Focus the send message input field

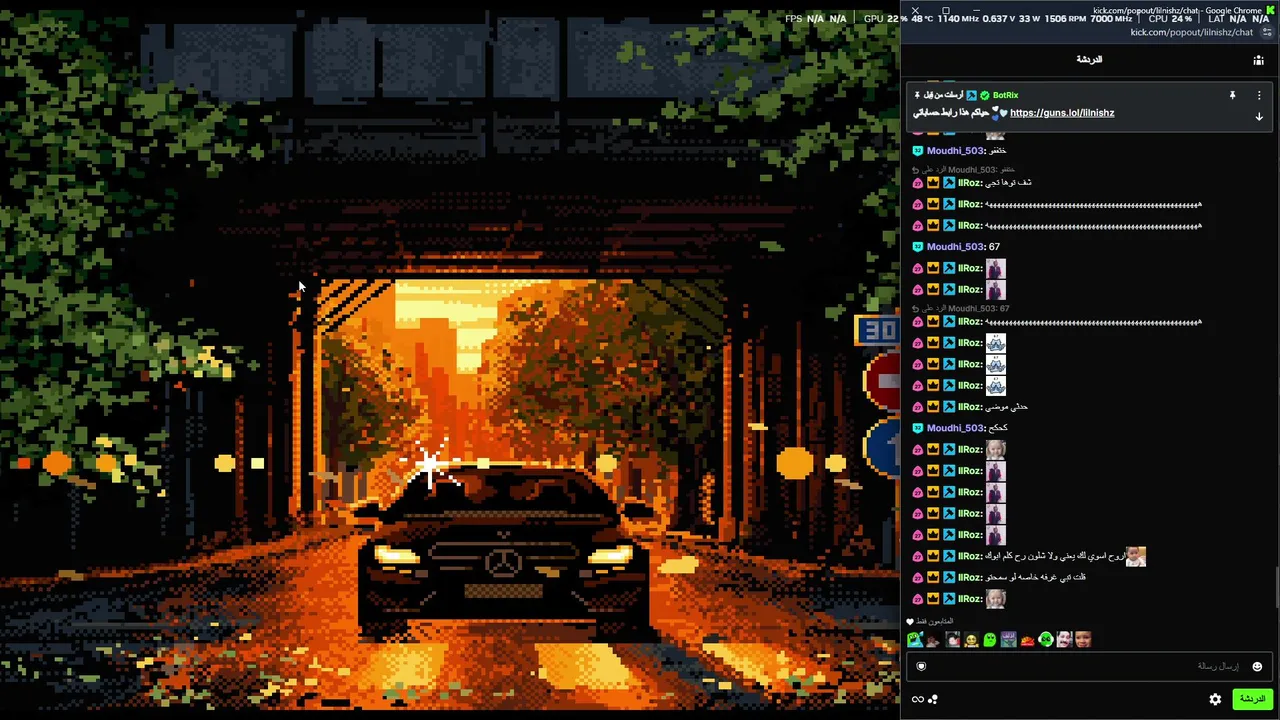[1088, 667]
